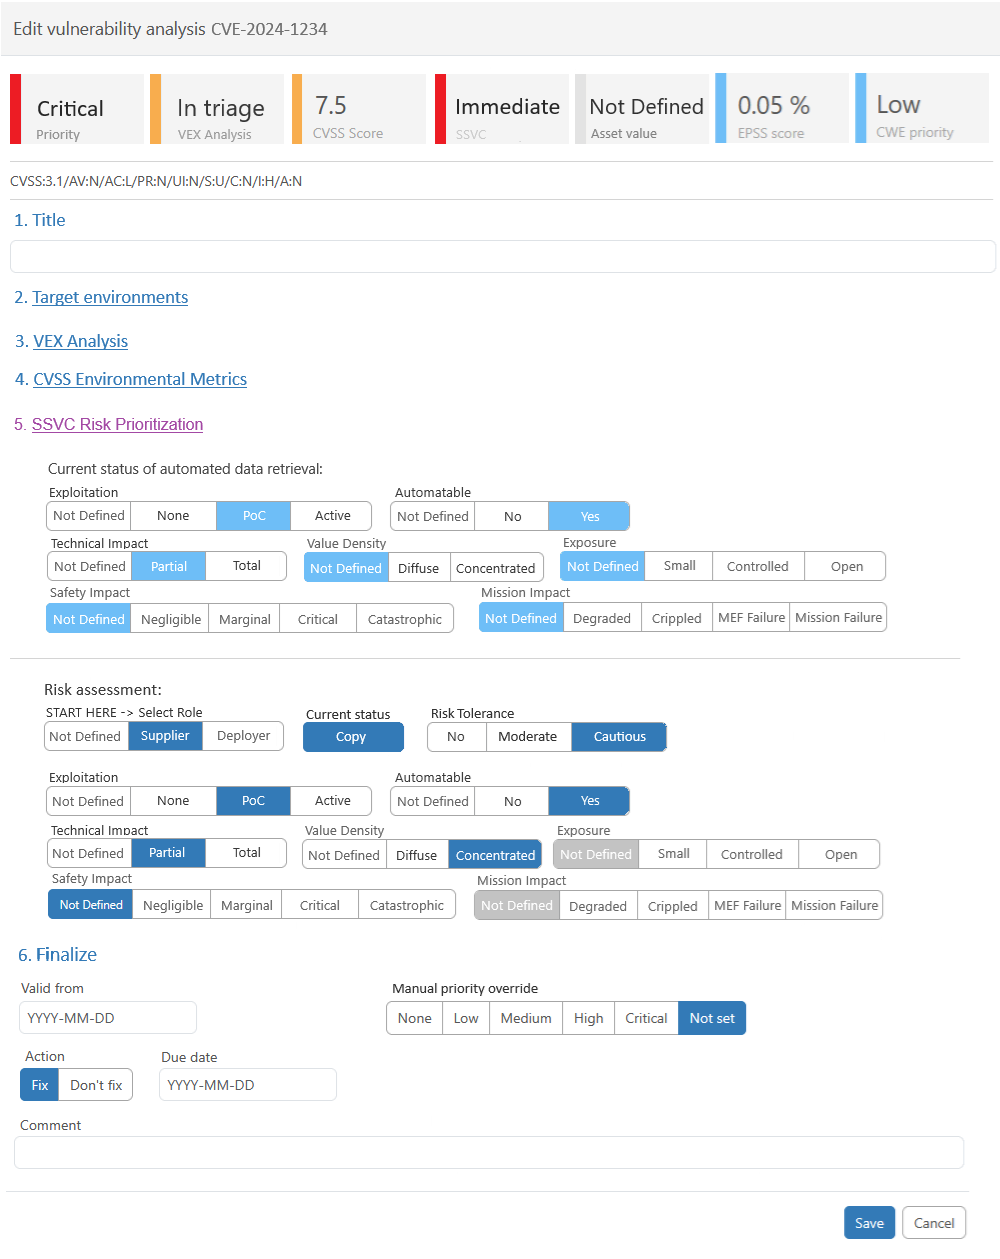Image resolution: width=1000 pixels, height=1259 pixels.
Task: Click the Low CWE priority card
Action: click(922, 108)
